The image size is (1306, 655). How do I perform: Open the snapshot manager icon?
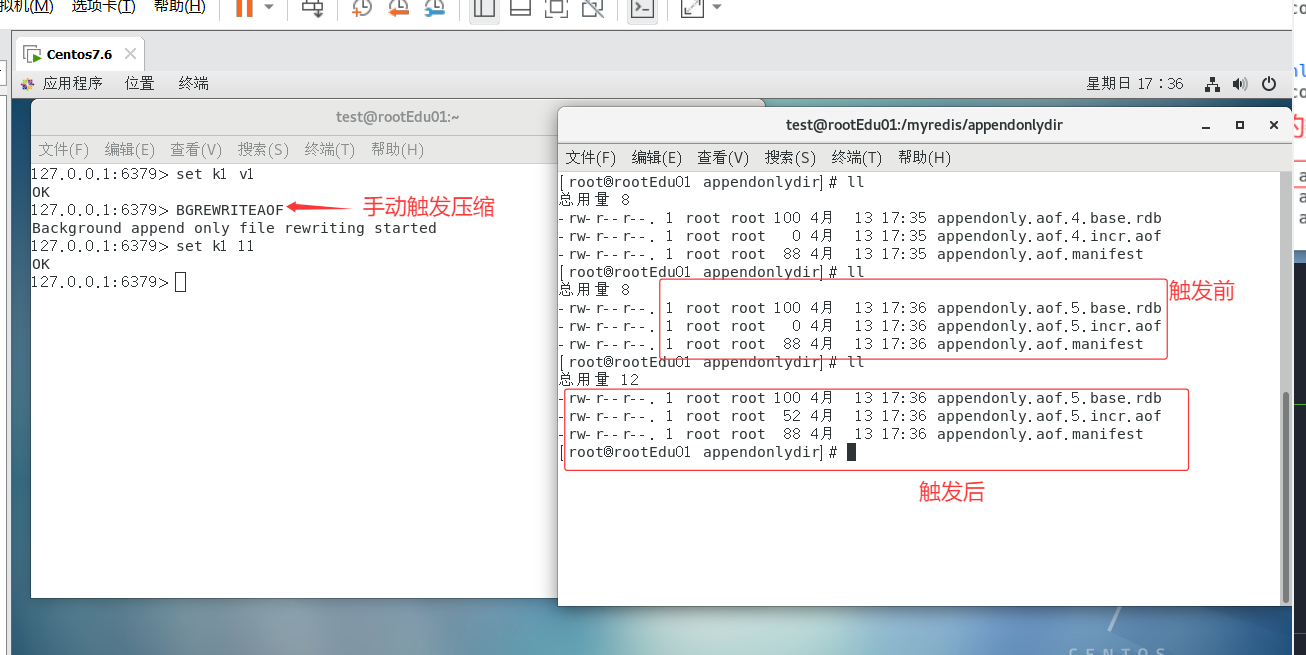435,8
